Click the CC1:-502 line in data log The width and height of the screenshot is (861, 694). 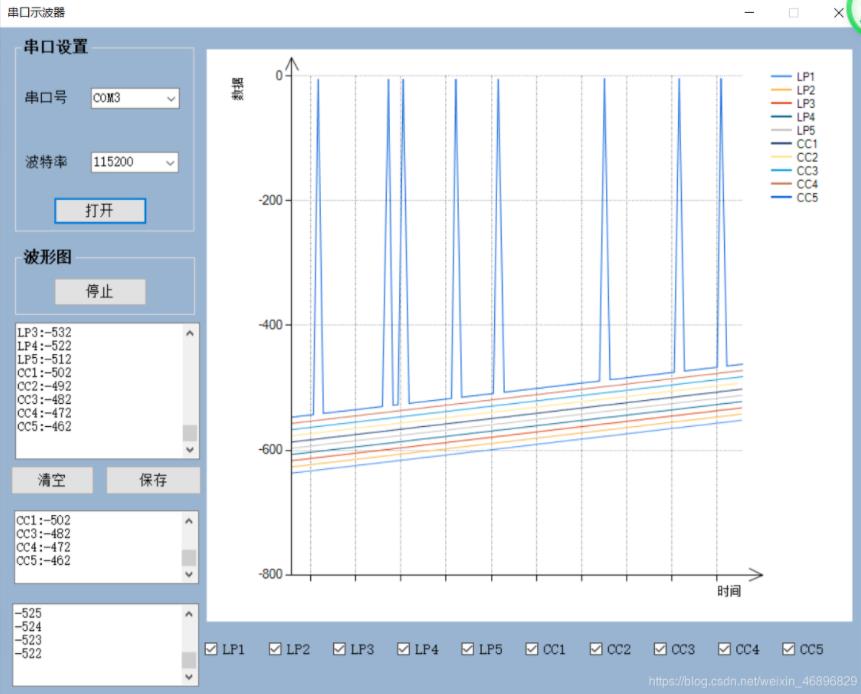[x=45, y=373]
